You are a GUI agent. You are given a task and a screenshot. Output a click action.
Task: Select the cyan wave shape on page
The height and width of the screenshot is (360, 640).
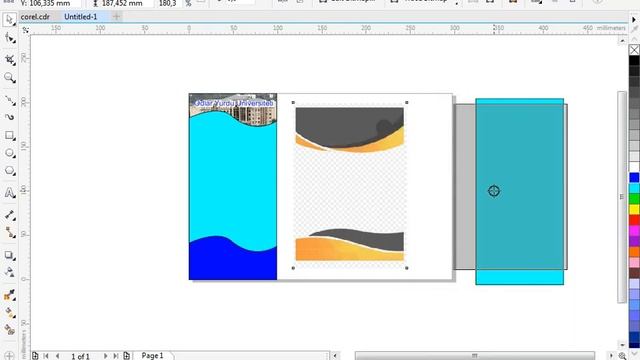(233, 180)
